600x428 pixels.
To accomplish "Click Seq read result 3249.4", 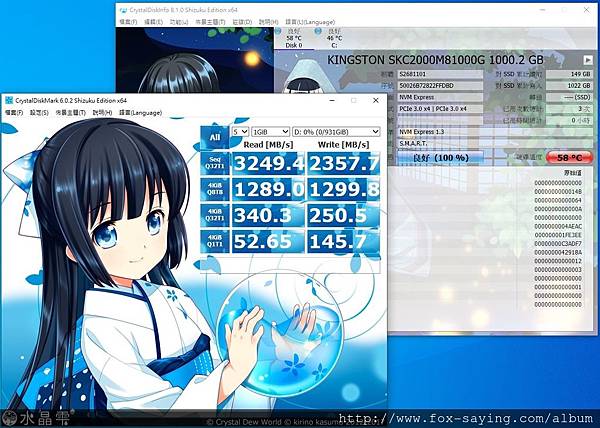I will (x=268, y=163).
